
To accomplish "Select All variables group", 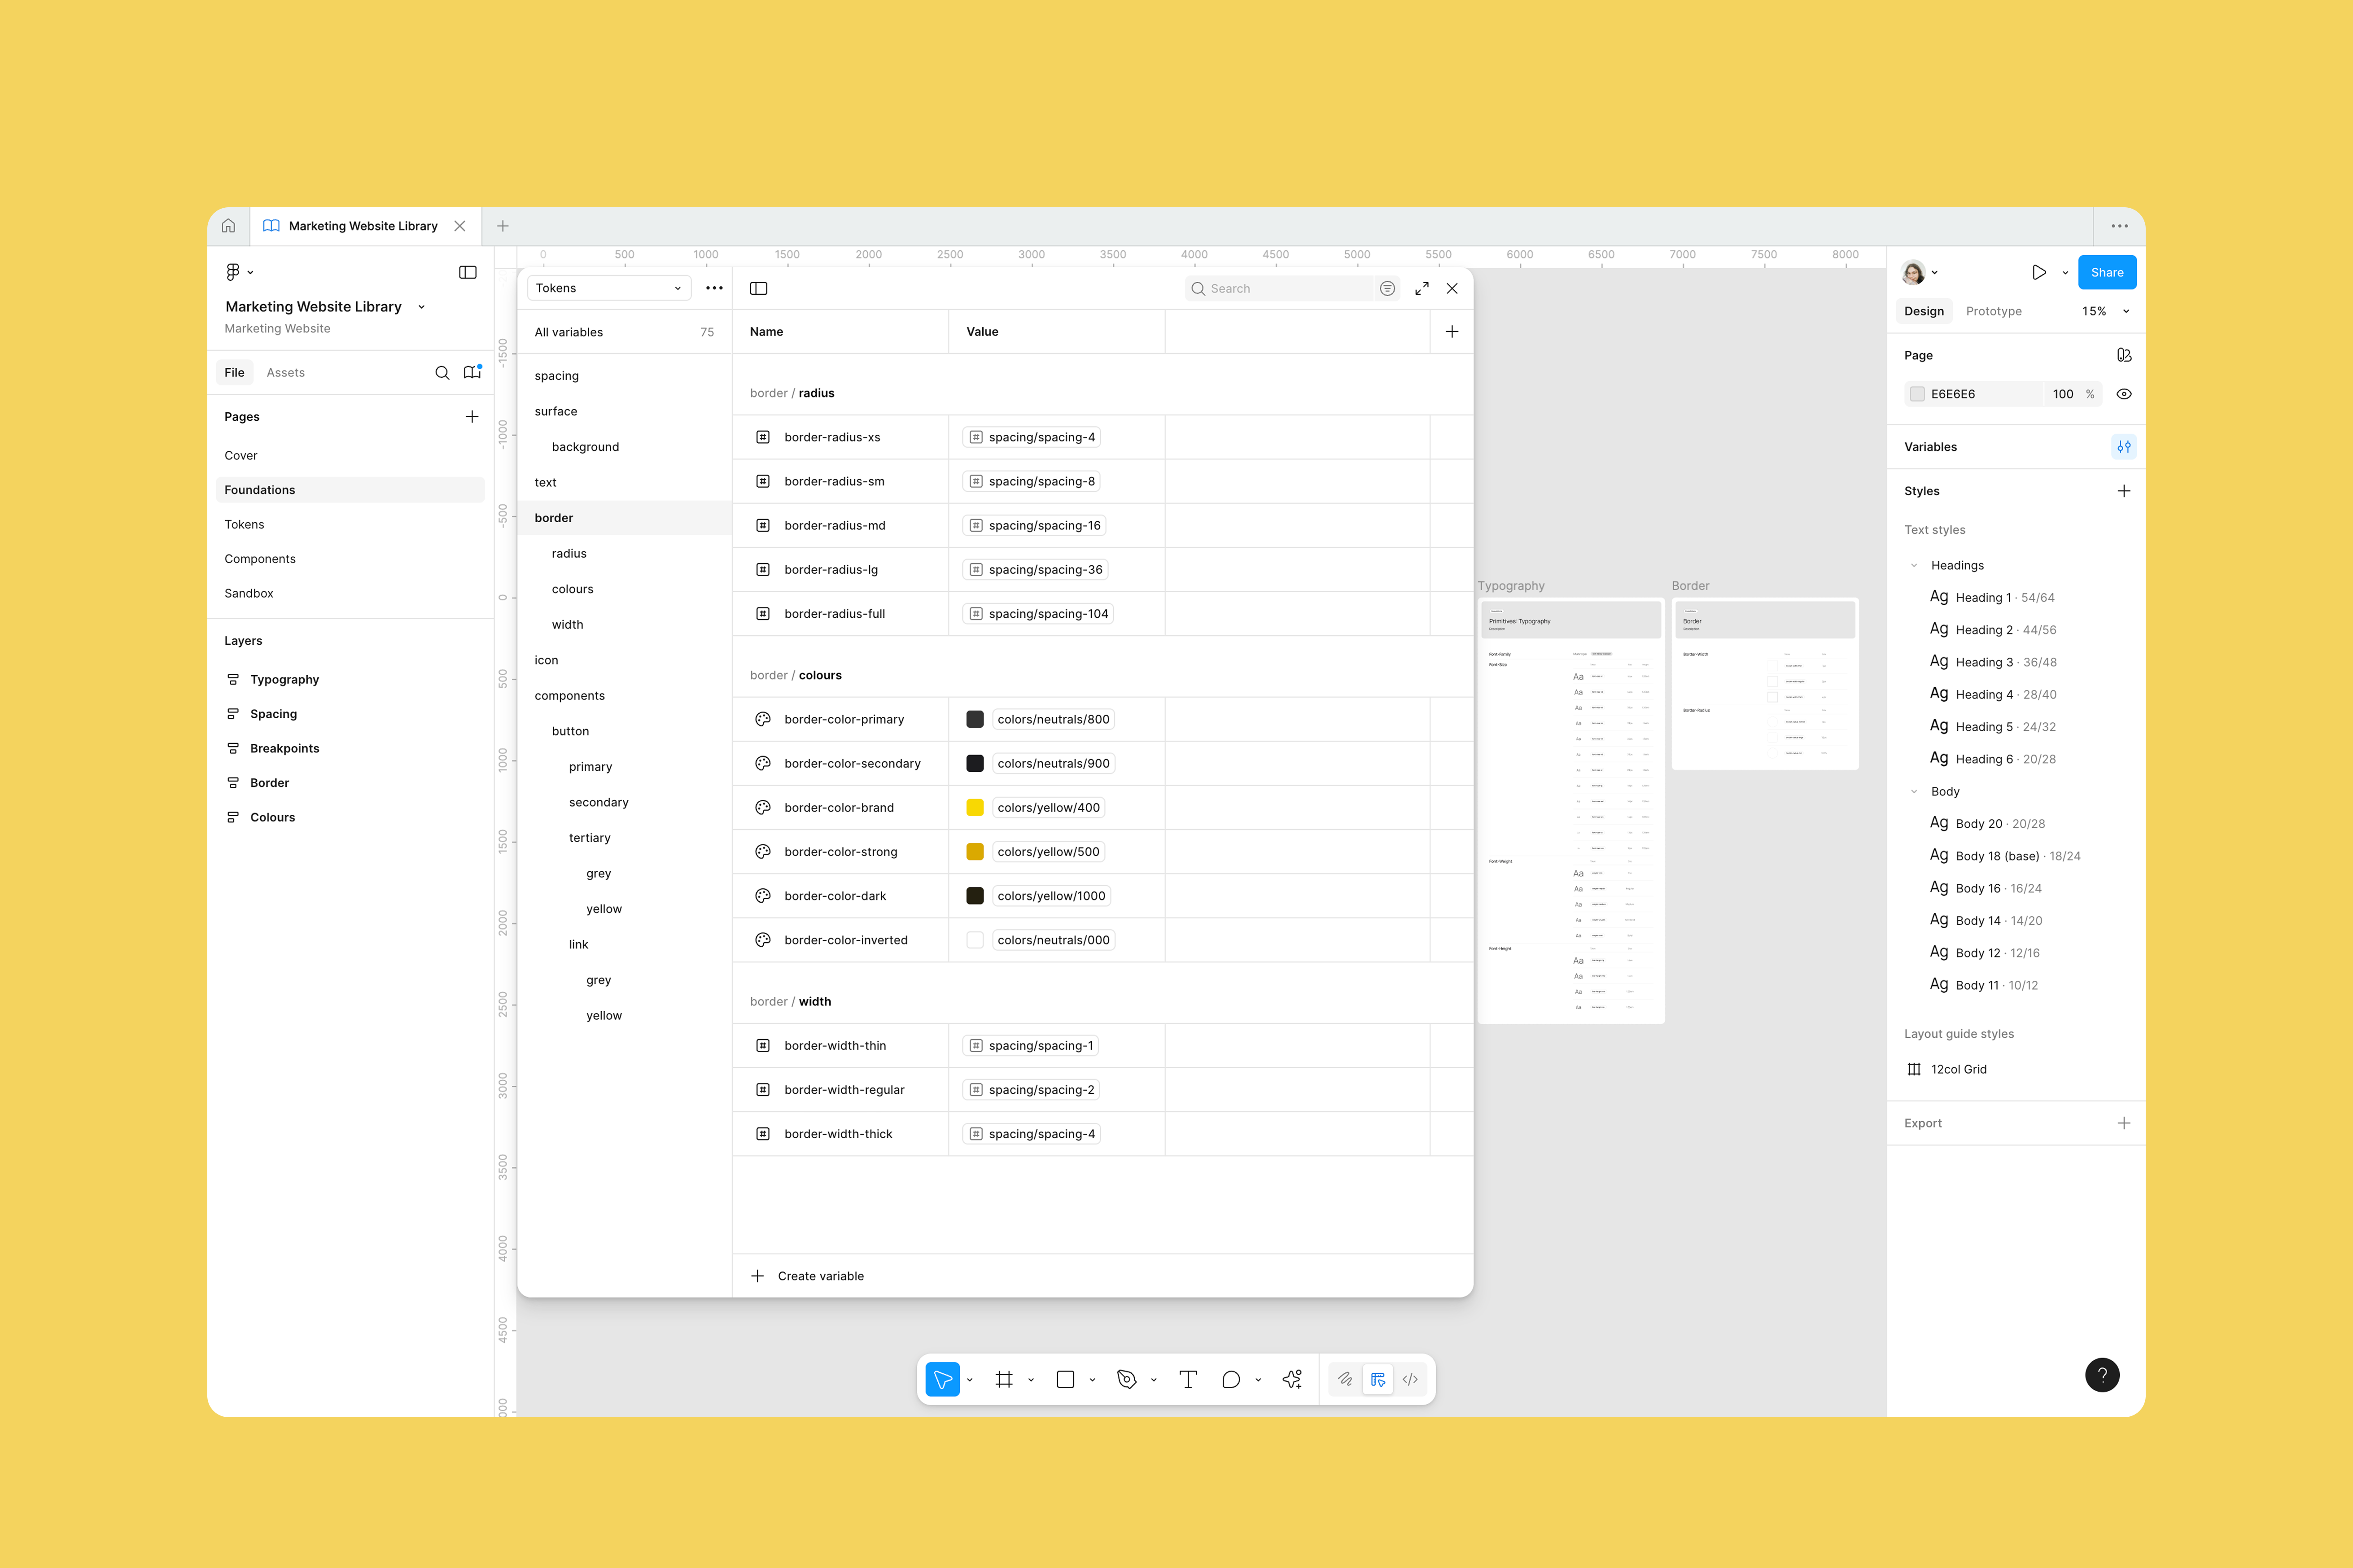I will (624, 332).
